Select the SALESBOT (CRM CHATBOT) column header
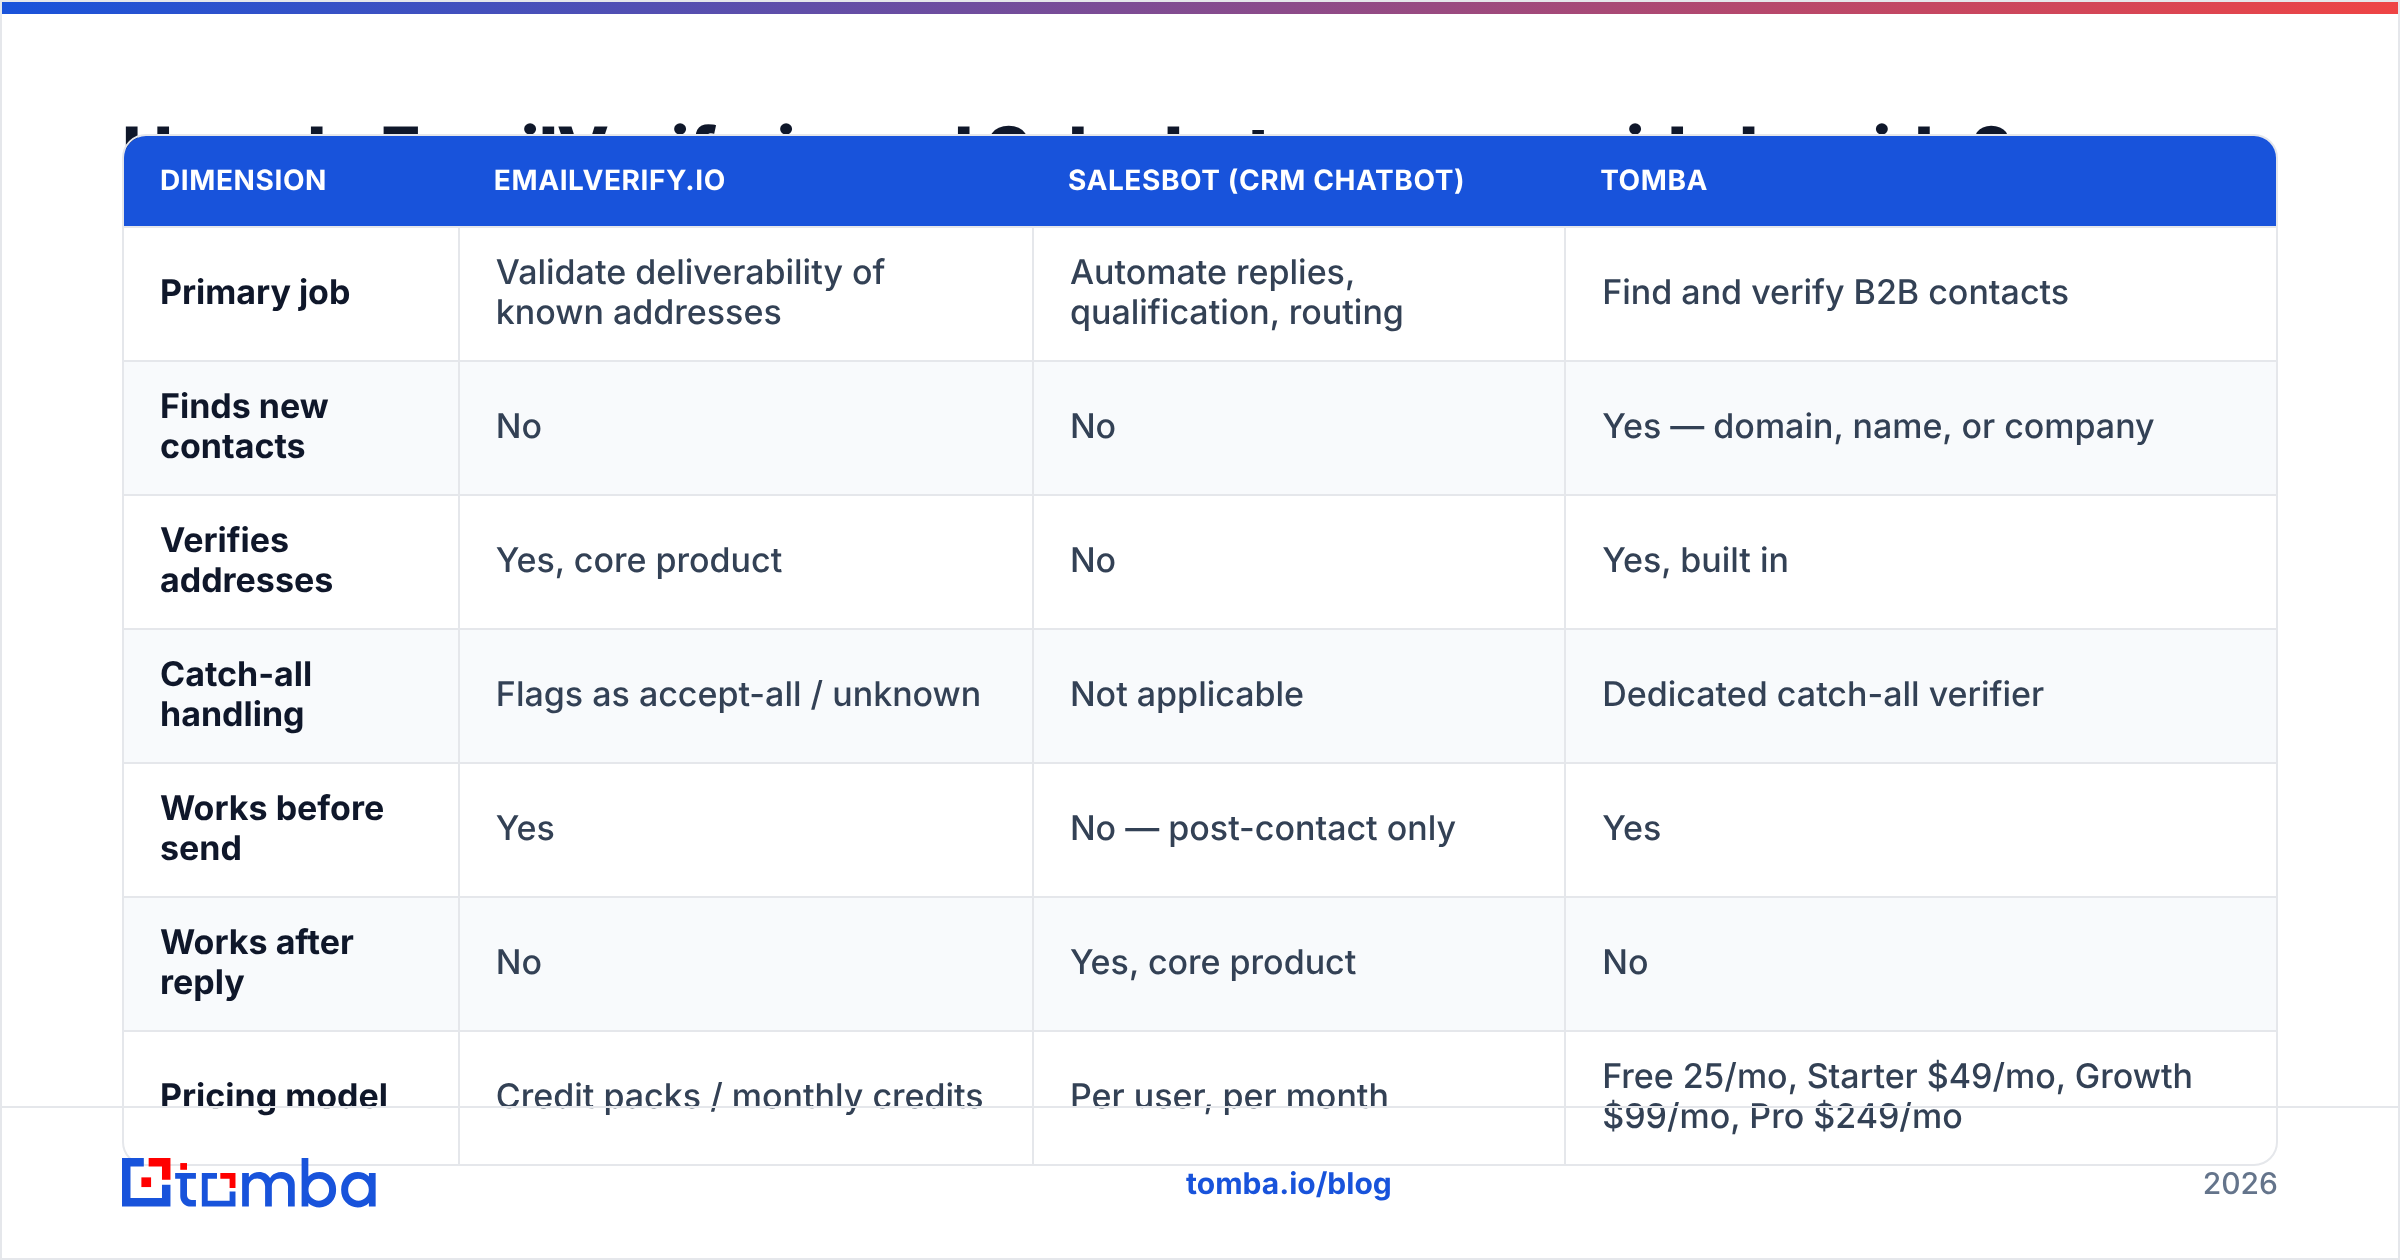Viewport: 2400px width, 1260px height. pyautogui.click(x=1266, y=180)
